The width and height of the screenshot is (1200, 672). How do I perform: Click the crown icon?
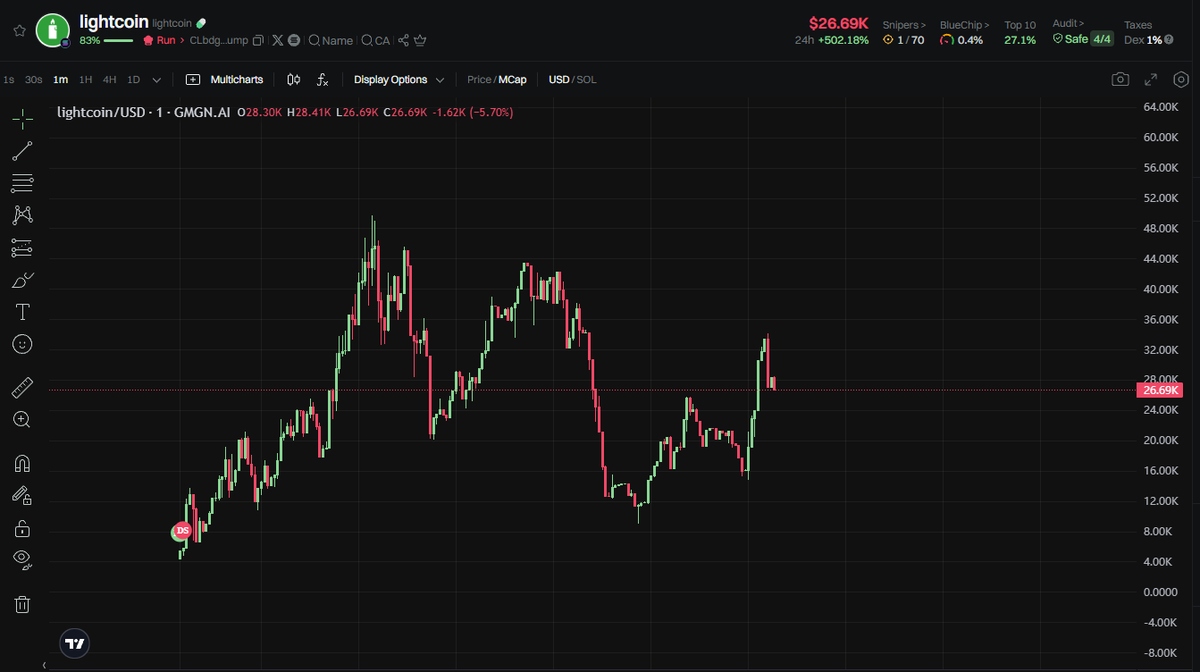coord(420,41)
